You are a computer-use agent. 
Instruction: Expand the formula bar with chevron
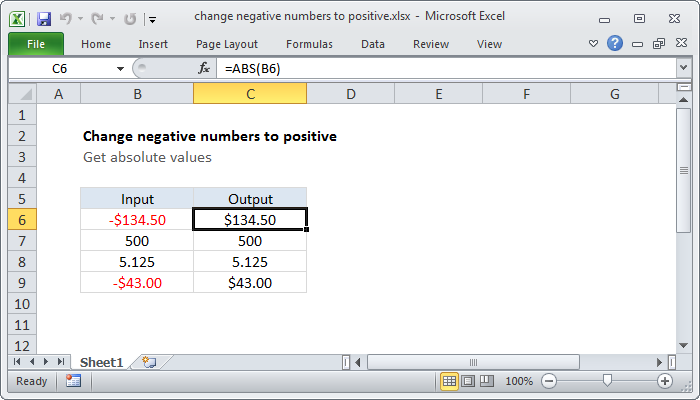pos(683,68)
